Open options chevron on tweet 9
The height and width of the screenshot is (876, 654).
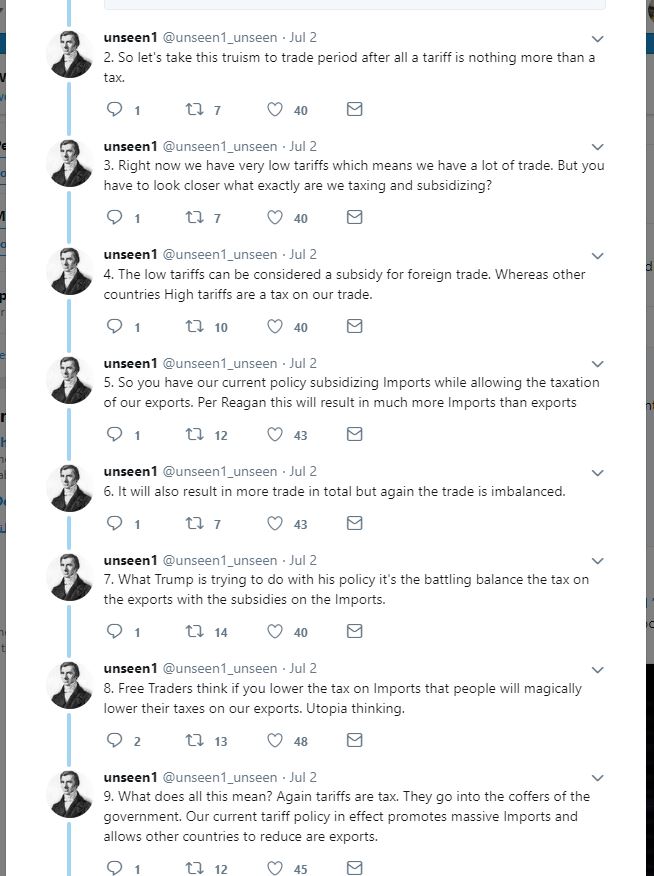(598, 778)
